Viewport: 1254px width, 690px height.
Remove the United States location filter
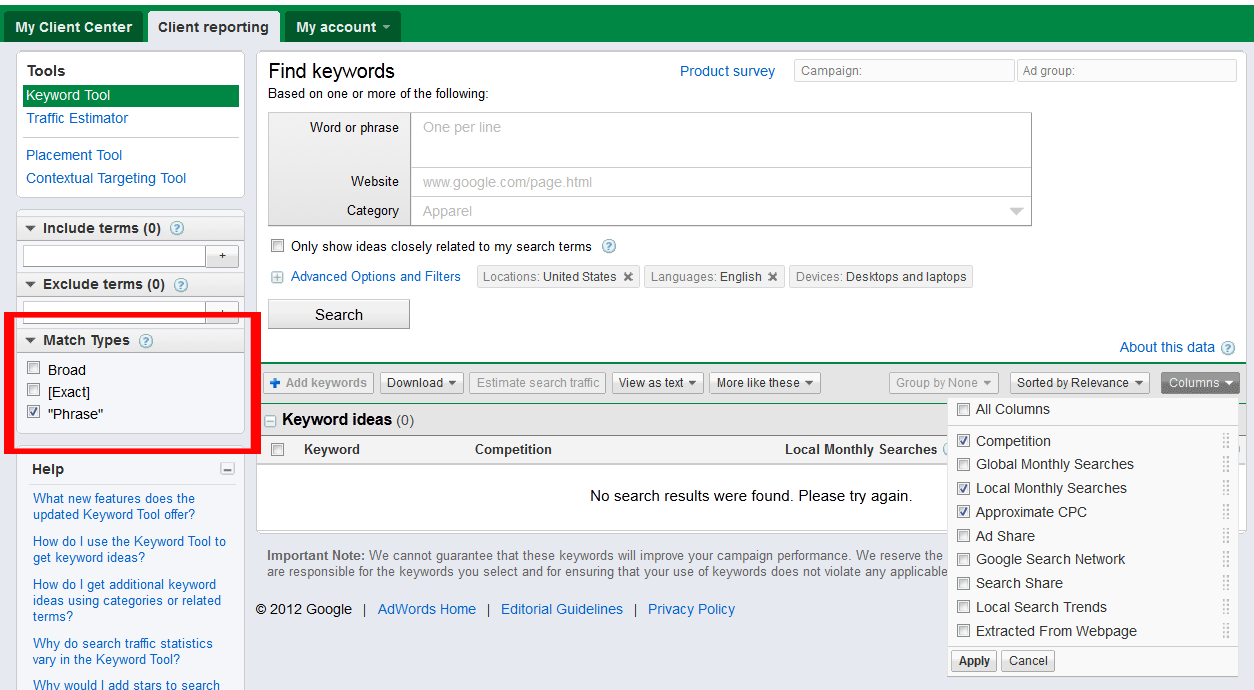(x=628, y=277)
